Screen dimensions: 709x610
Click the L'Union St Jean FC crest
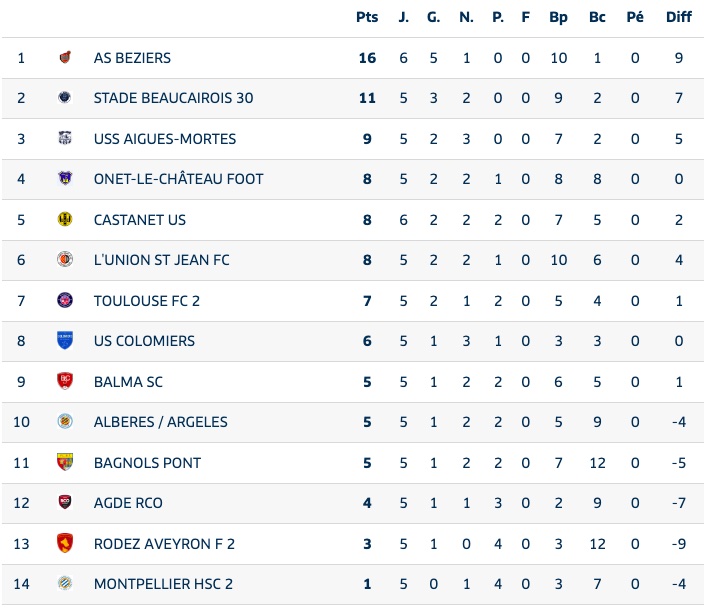[65, 260]
